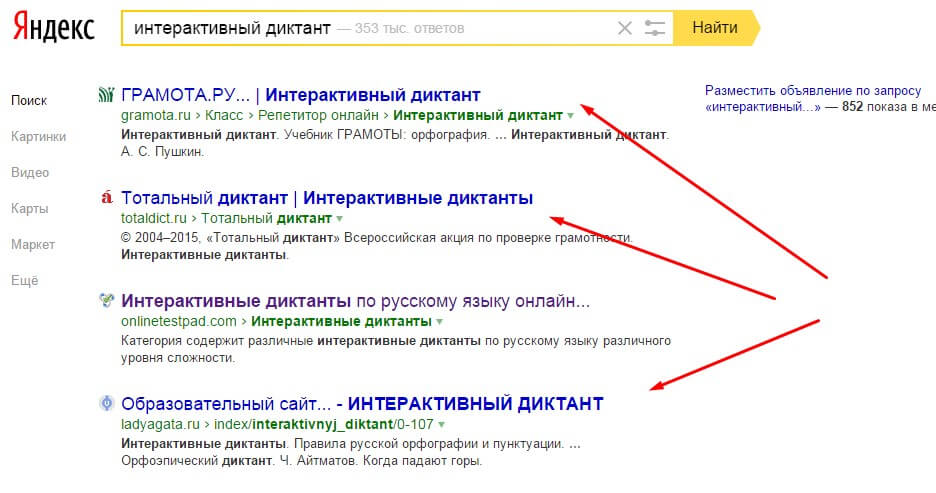This screenshot has height=493, width=936.
Task: Open the onlinetestpad.com domain link
Action: (x=179, y=321)
